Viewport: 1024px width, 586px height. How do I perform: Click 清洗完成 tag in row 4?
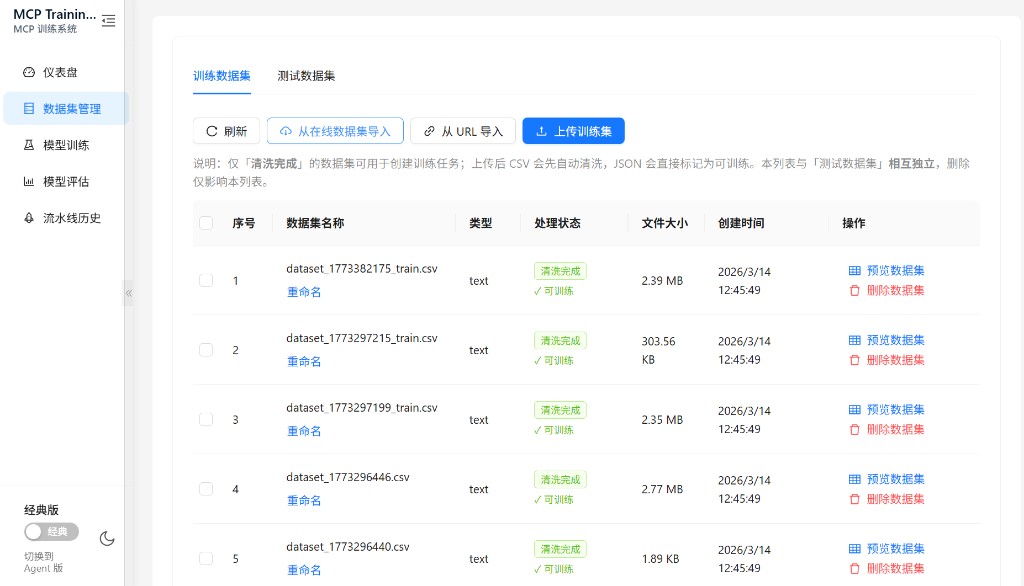click(x=560, y=480)
